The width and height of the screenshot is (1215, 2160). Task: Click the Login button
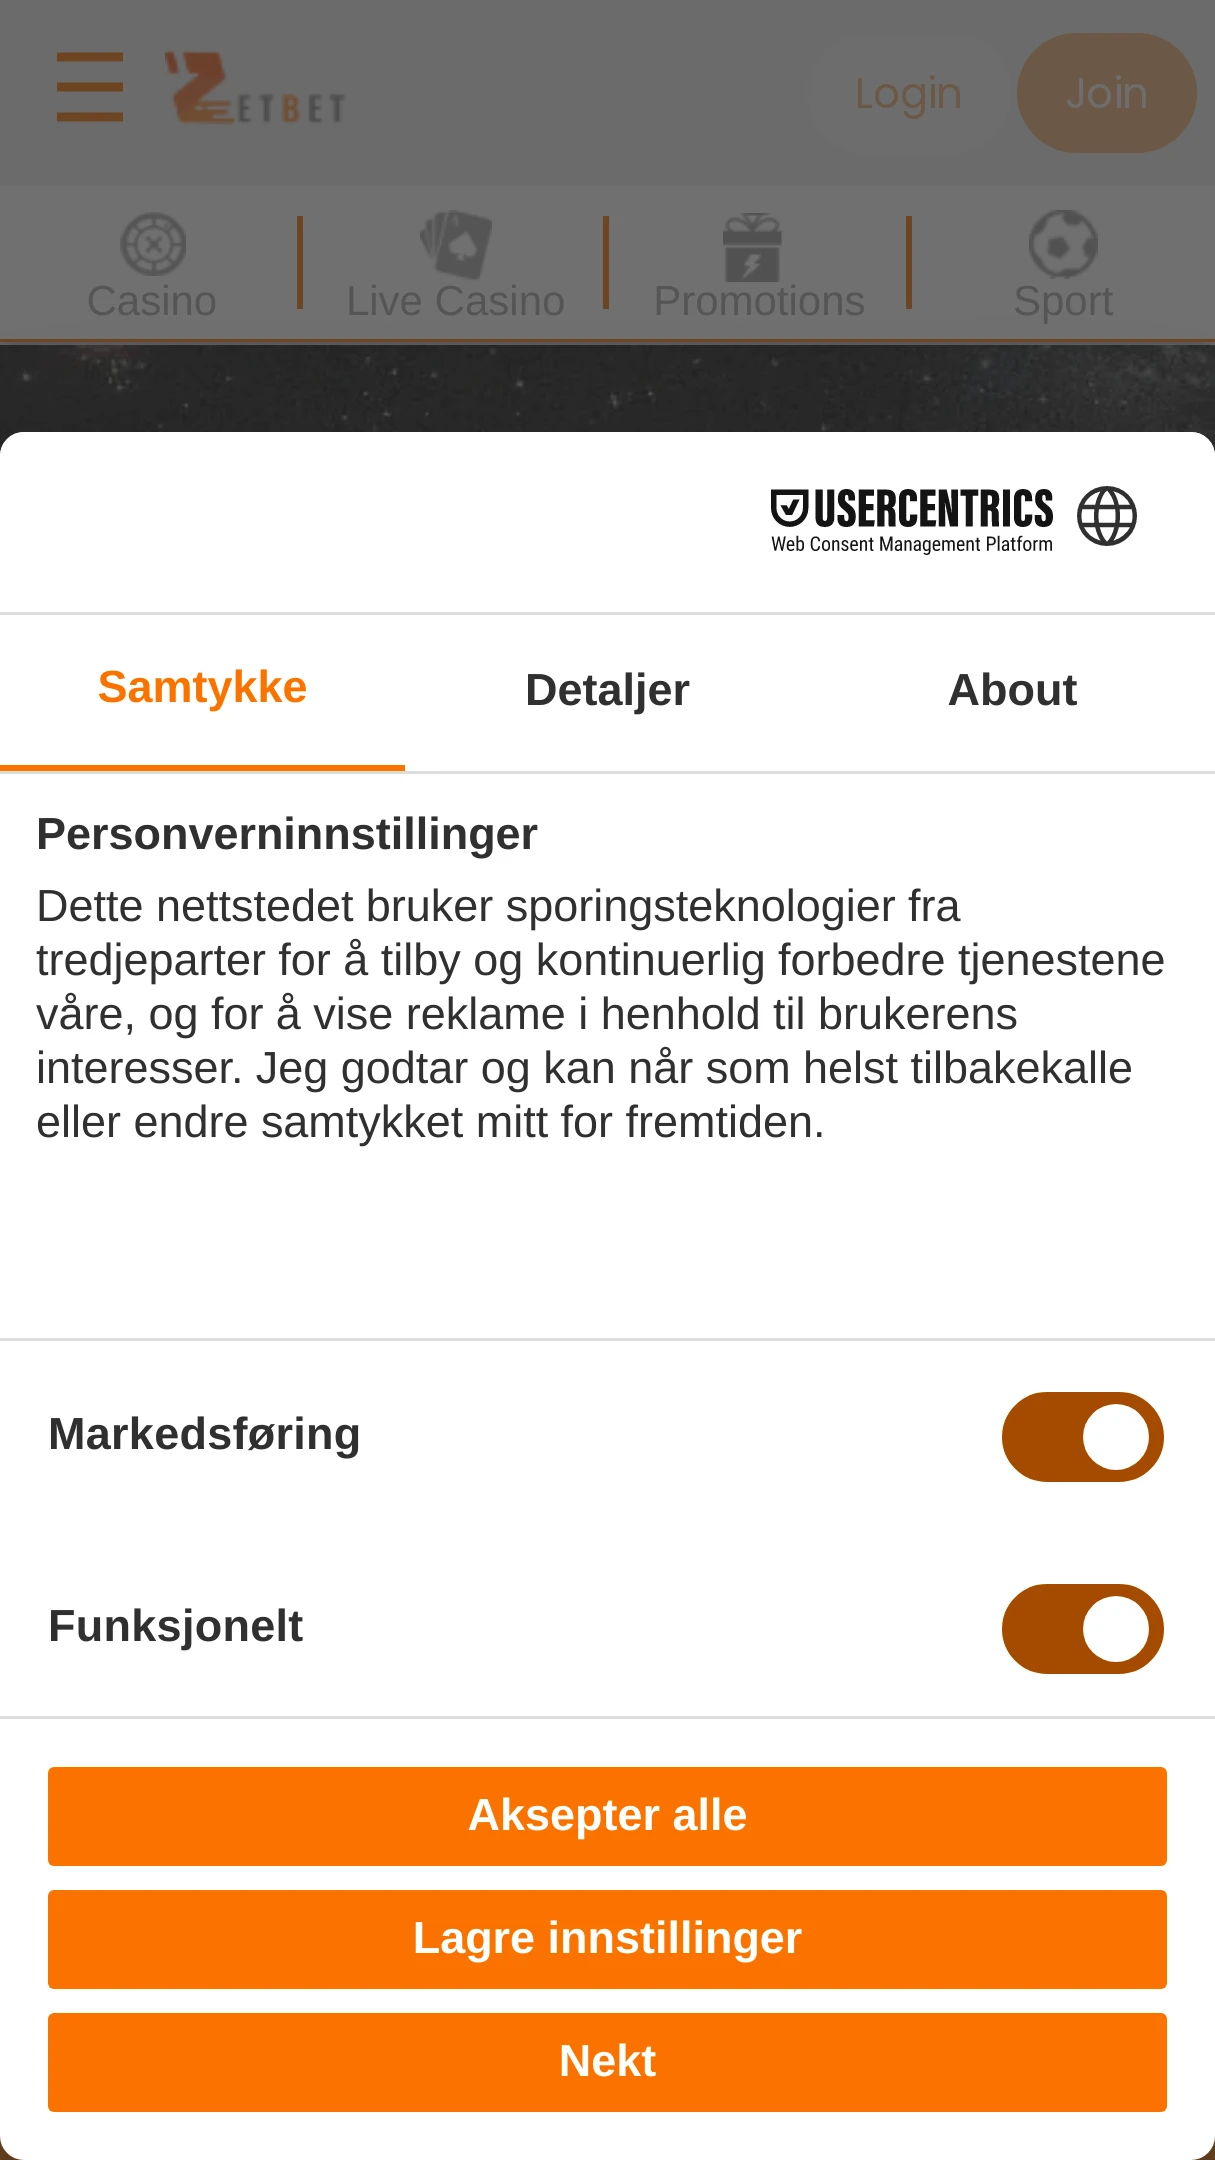point(908,93)
